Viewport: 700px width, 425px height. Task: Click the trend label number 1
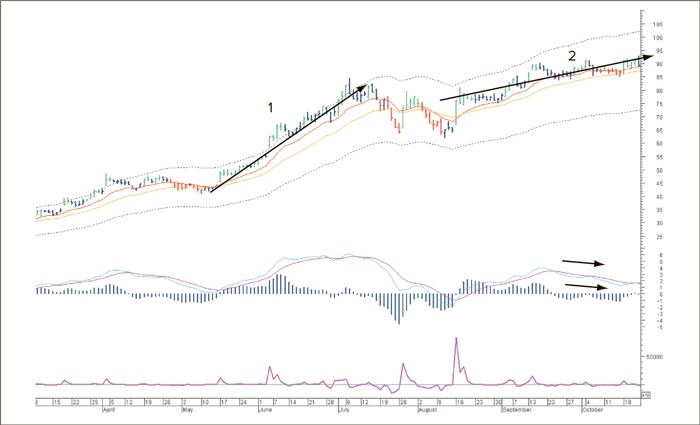tap(269, 106)
